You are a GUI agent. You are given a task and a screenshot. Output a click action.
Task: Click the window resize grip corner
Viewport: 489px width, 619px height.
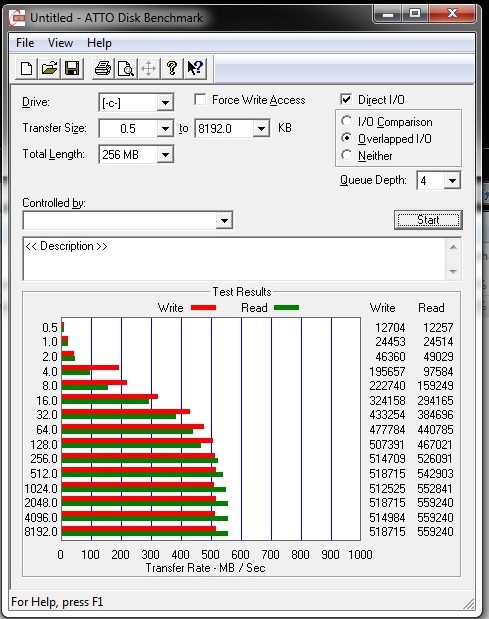click(x=468, y=603)
